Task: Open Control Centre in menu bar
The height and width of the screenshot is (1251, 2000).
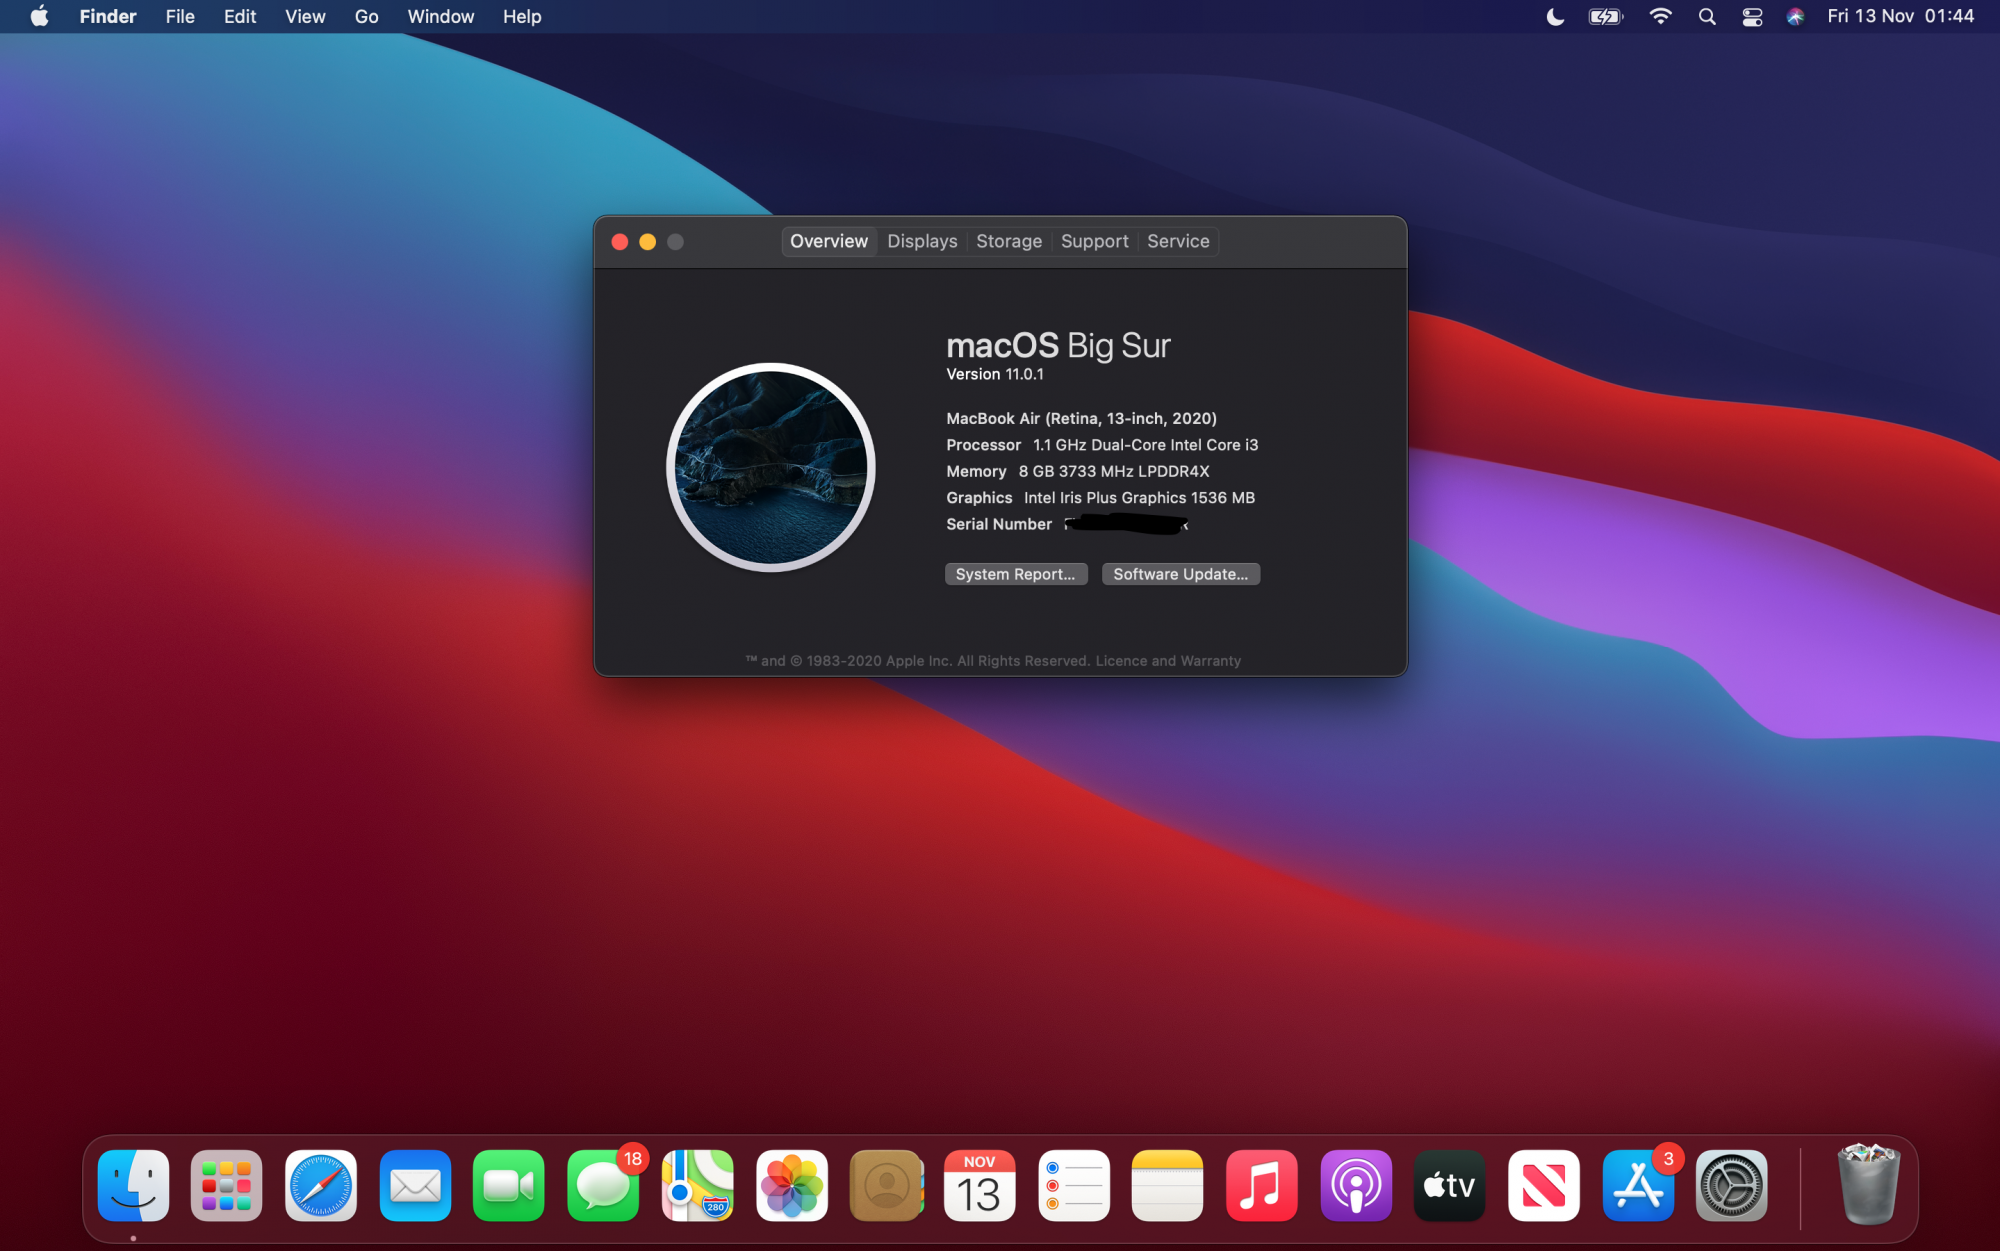Action: pyautogui.click(x=1752, y=17)
